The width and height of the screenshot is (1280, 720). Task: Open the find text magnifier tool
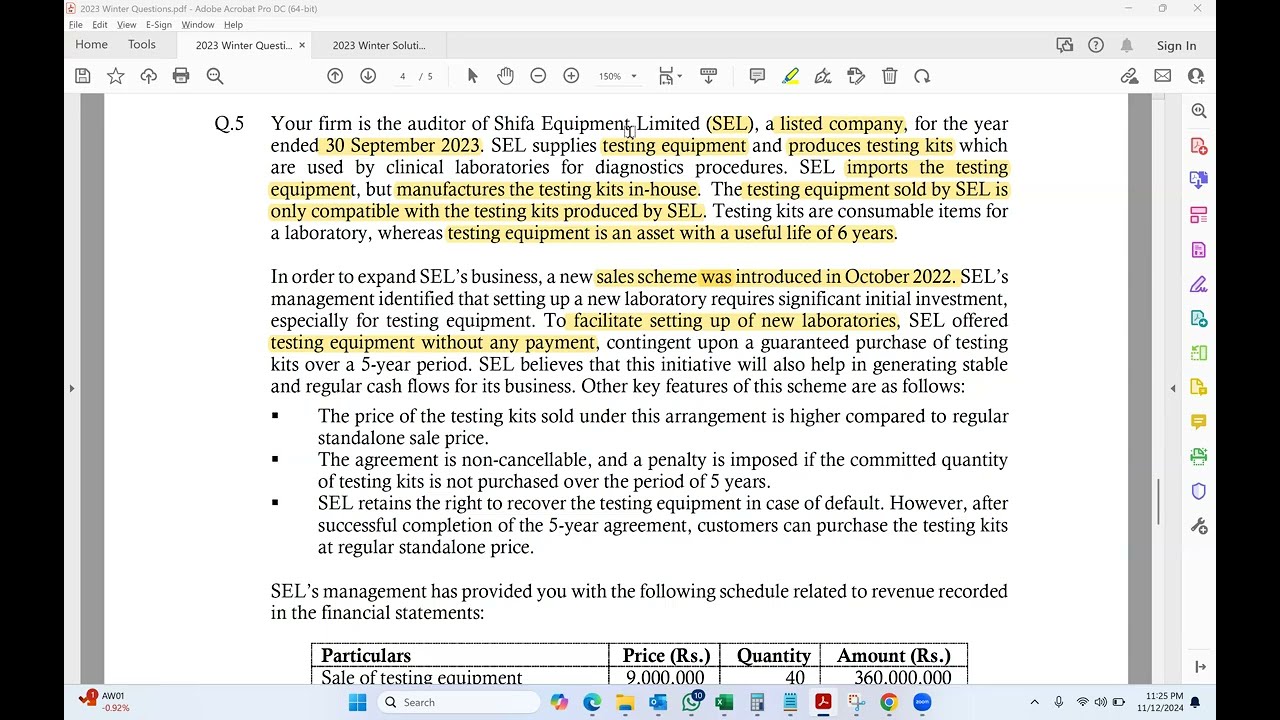214,76
